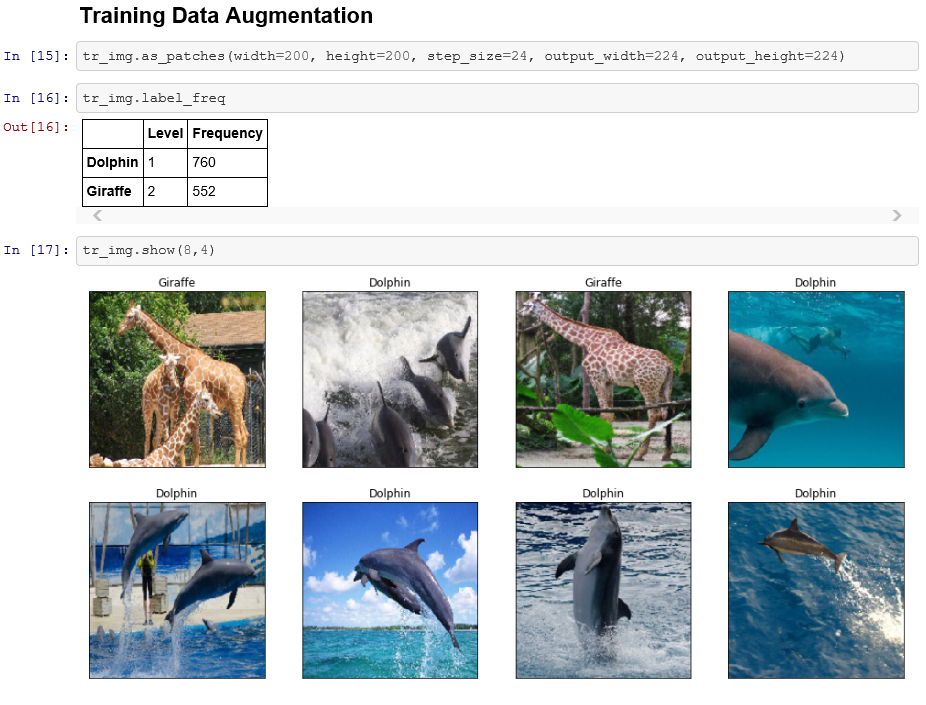Click the Level value 2 cell
This screenshot has height=705, width=926.
[165, 191]
